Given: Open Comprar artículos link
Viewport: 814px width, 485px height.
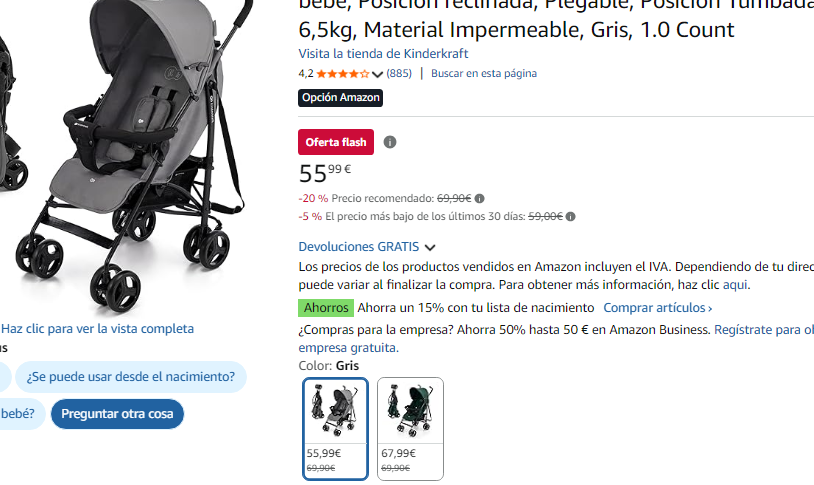Looking at the screenshot, I should pyautogui.click(x=658, y=307).
